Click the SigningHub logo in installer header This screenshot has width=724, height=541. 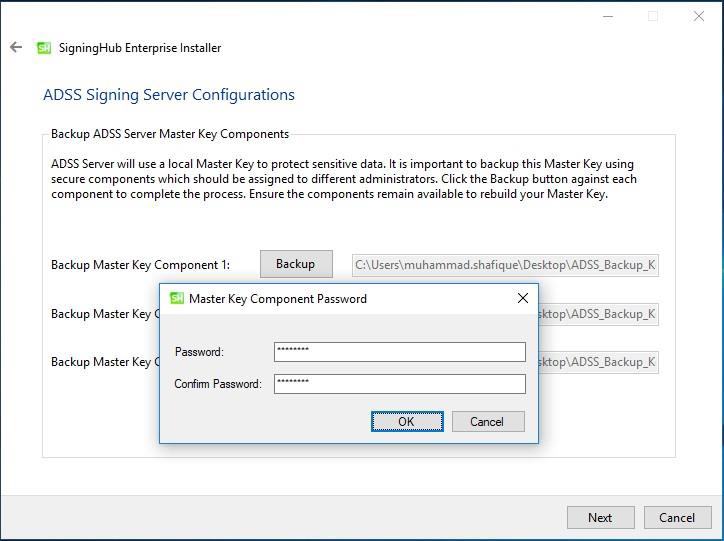[x=44, y=48]
